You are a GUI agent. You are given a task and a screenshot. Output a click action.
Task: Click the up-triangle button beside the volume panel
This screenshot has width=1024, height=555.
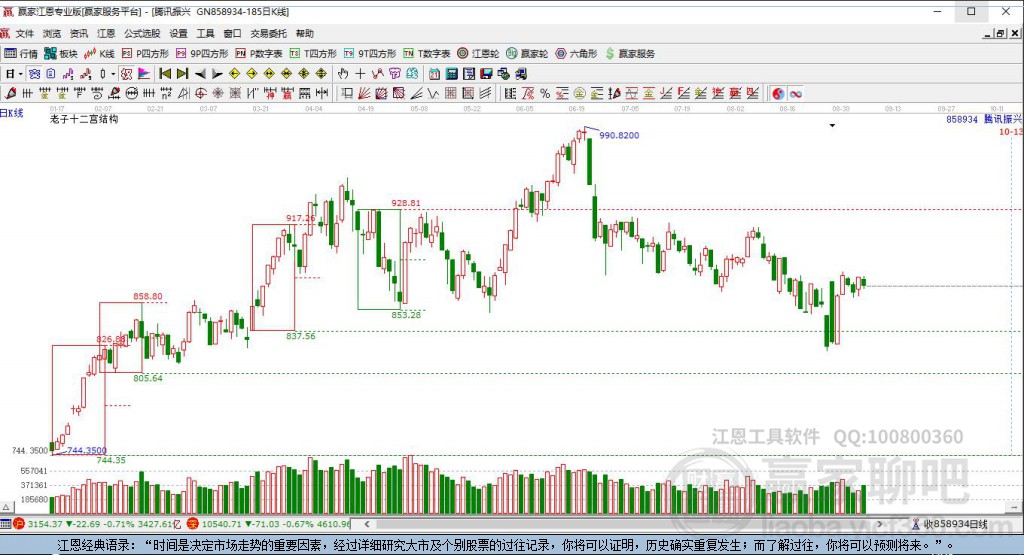pos(7,507)
